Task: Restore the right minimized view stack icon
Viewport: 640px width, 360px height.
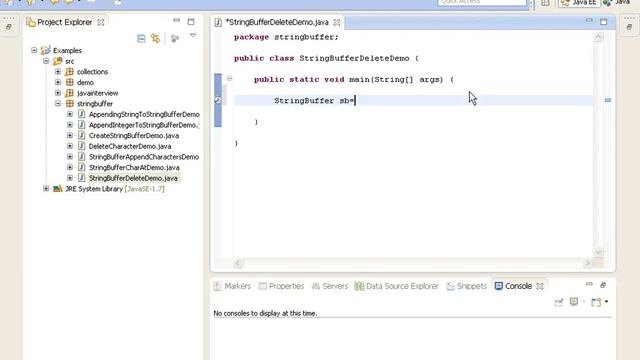Action: pyautogui.click(x=629, y=27)
